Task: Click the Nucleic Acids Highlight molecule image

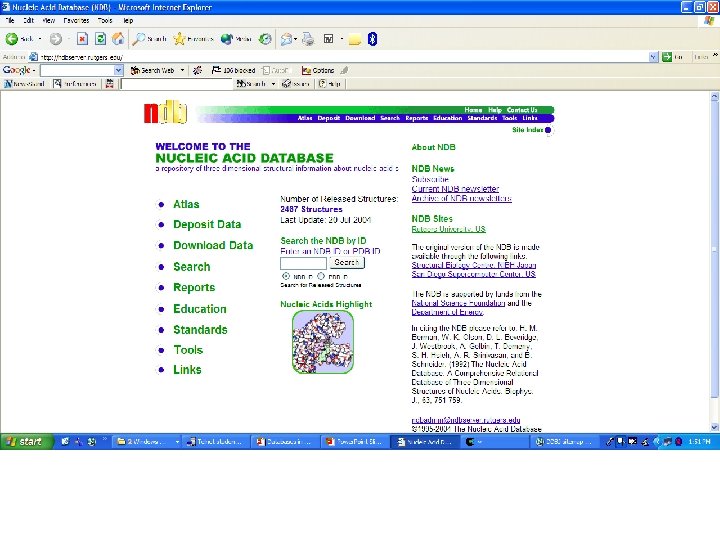Action: point(323,342)
